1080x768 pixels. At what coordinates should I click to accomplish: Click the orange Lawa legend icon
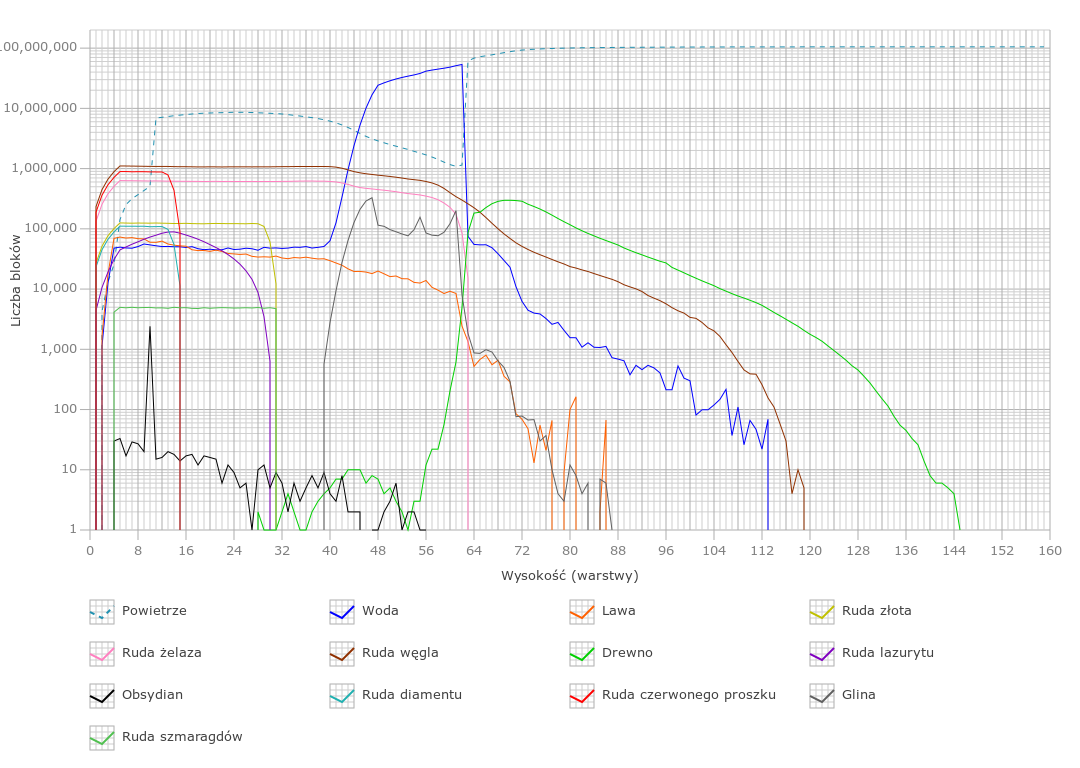click(x=582, y=611)
